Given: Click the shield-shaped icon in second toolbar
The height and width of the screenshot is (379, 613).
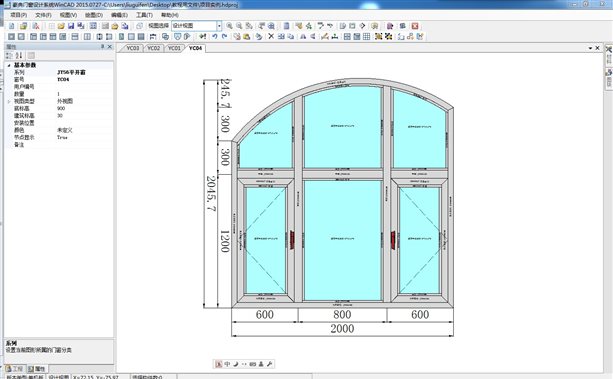Looking at the screenshot, I should pyautogui.click(x=177, y=36).
